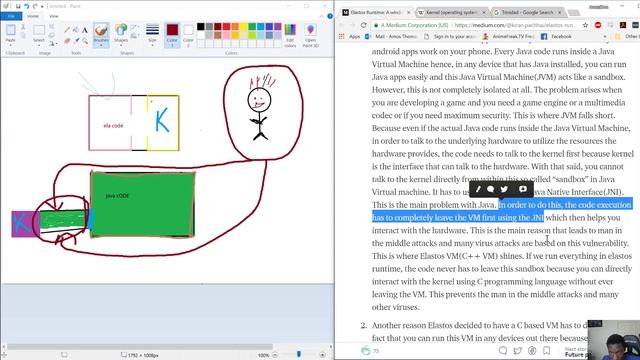Open Sign in to your account bookmark
The height and width of the screenshot is (360, 640).
pyautogui.click(x=450, y=36)
